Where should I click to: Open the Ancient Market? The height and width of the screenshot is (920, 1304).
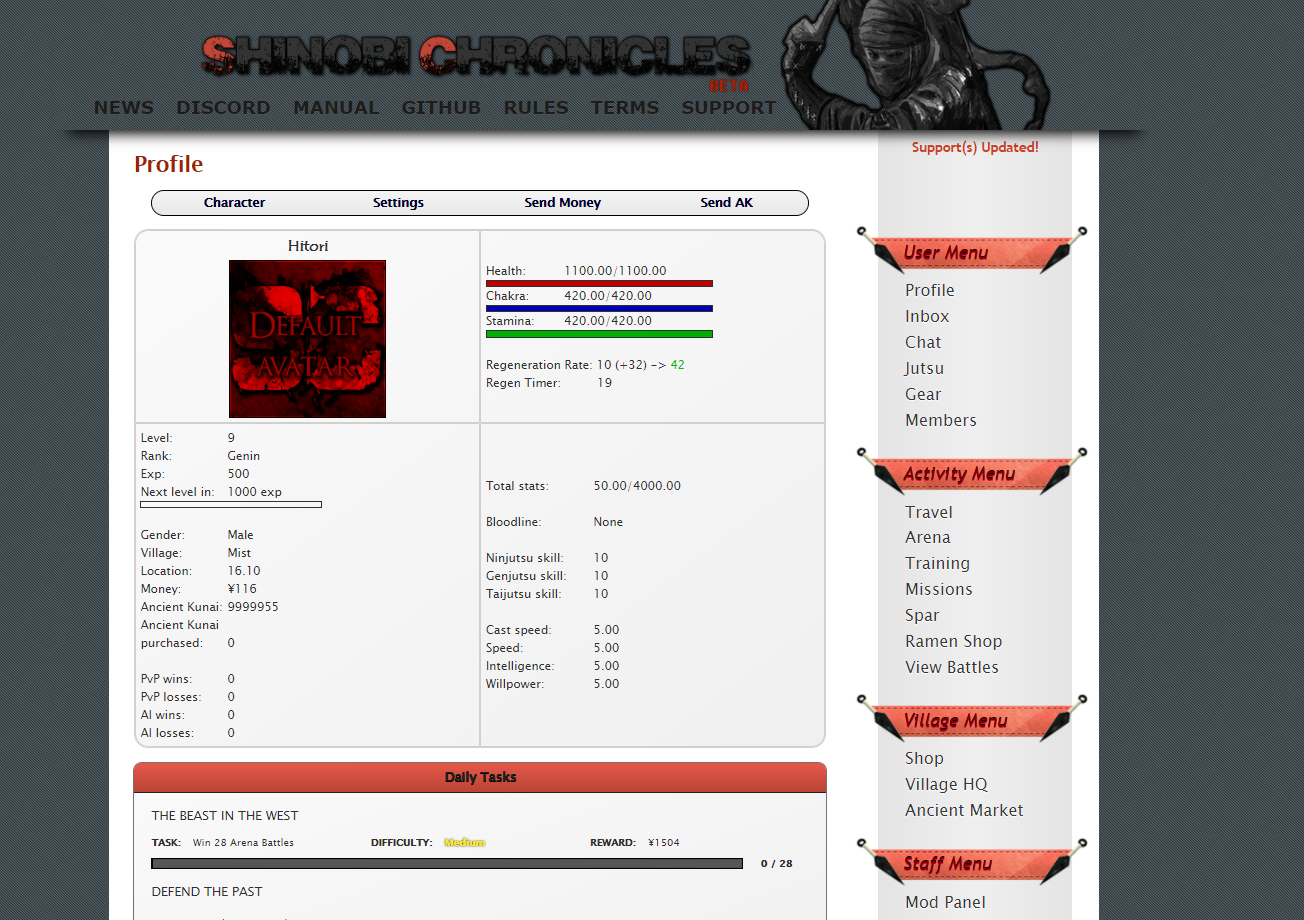(963, 810)
